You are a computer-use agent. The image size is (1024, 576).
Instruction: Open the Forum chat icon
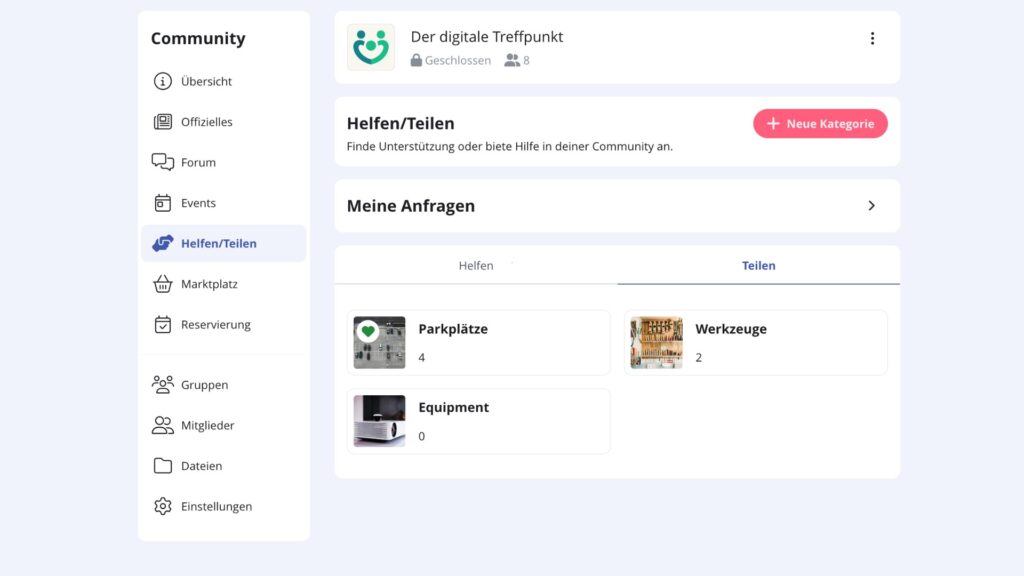[x=163, y=162]
